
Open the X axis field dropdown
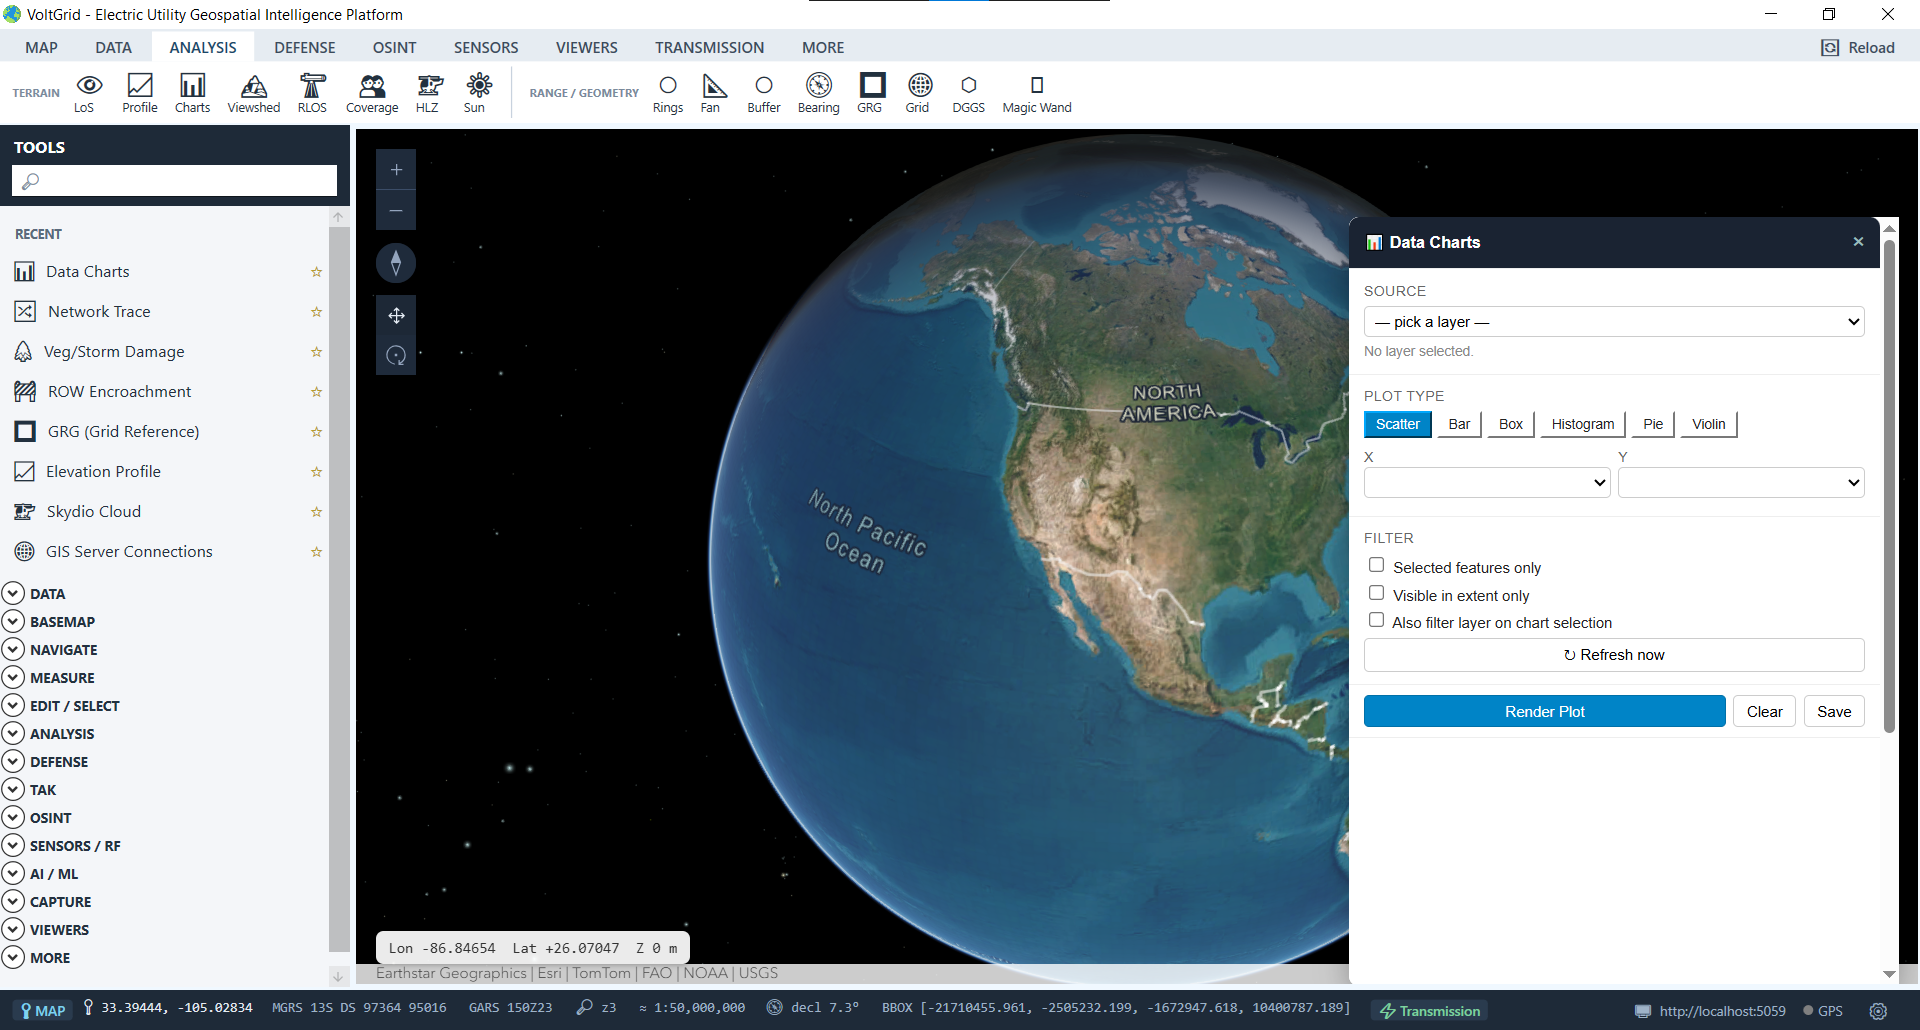point(1487,482)
